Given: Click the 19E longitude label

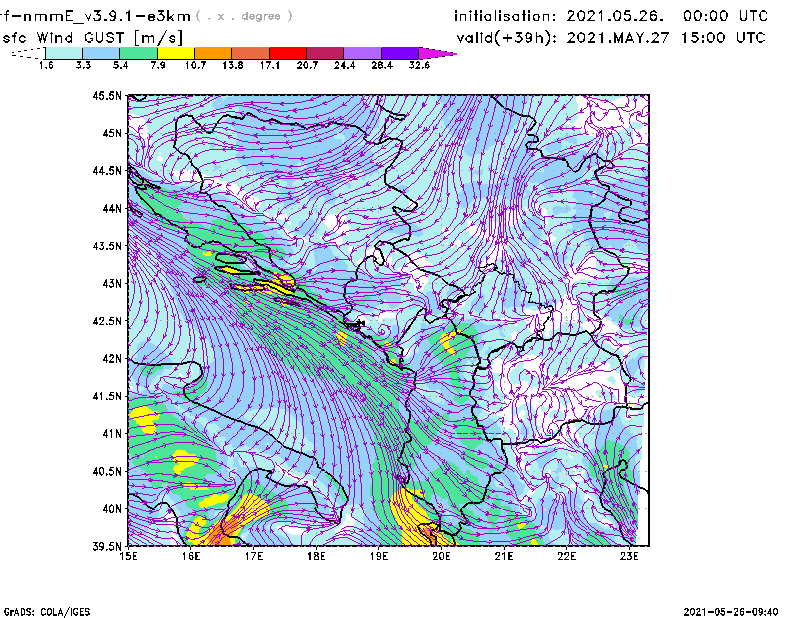Looking at the screenshot, I should [379, 556].
